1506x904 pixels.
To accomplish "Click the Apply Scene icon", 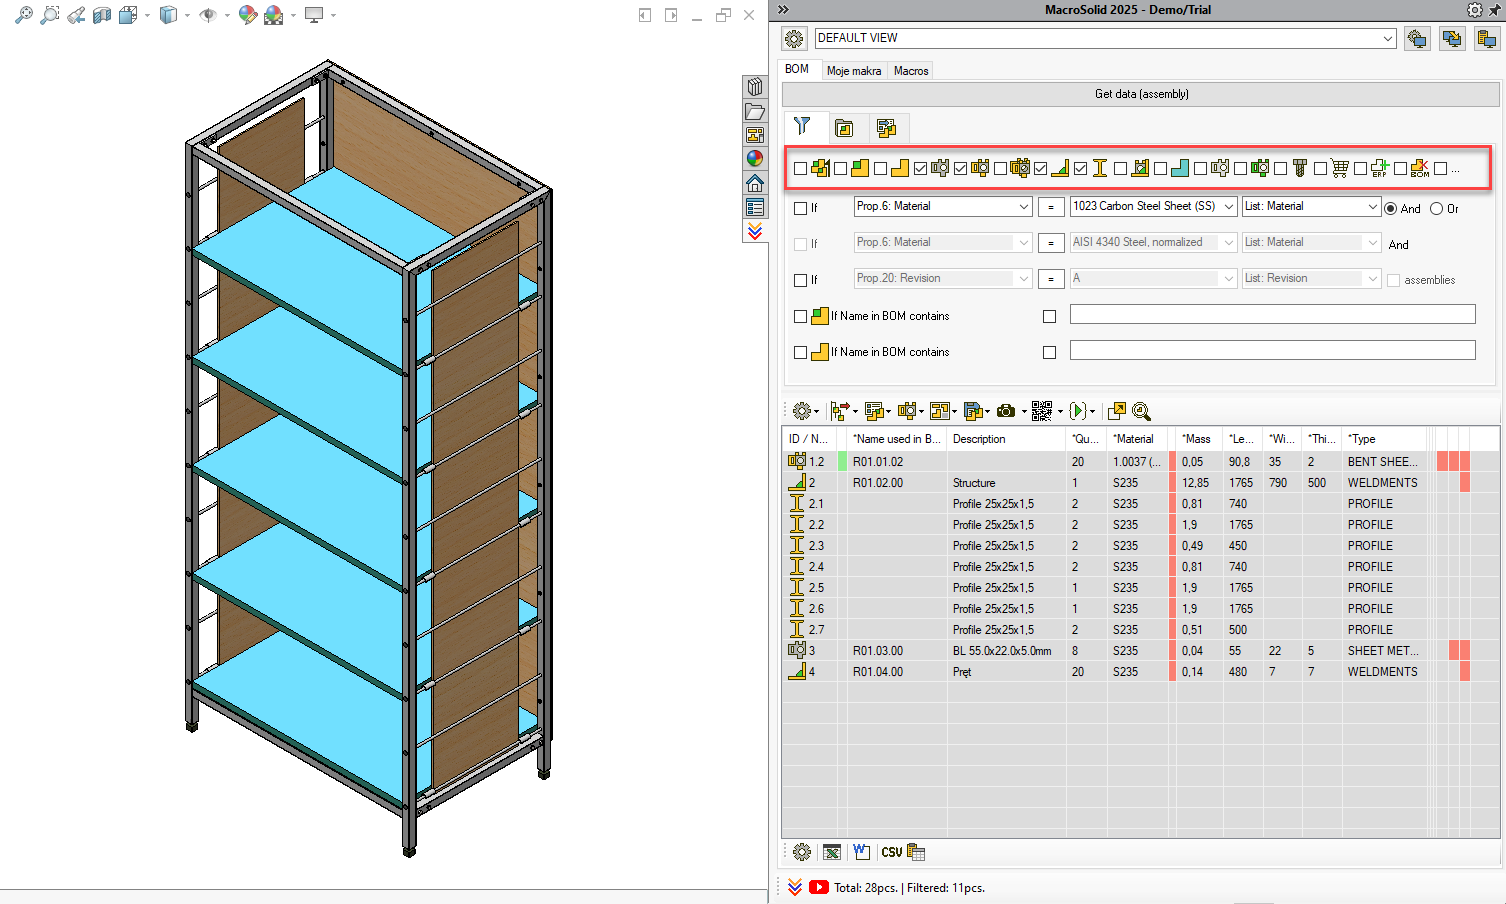I will point(274,15).
